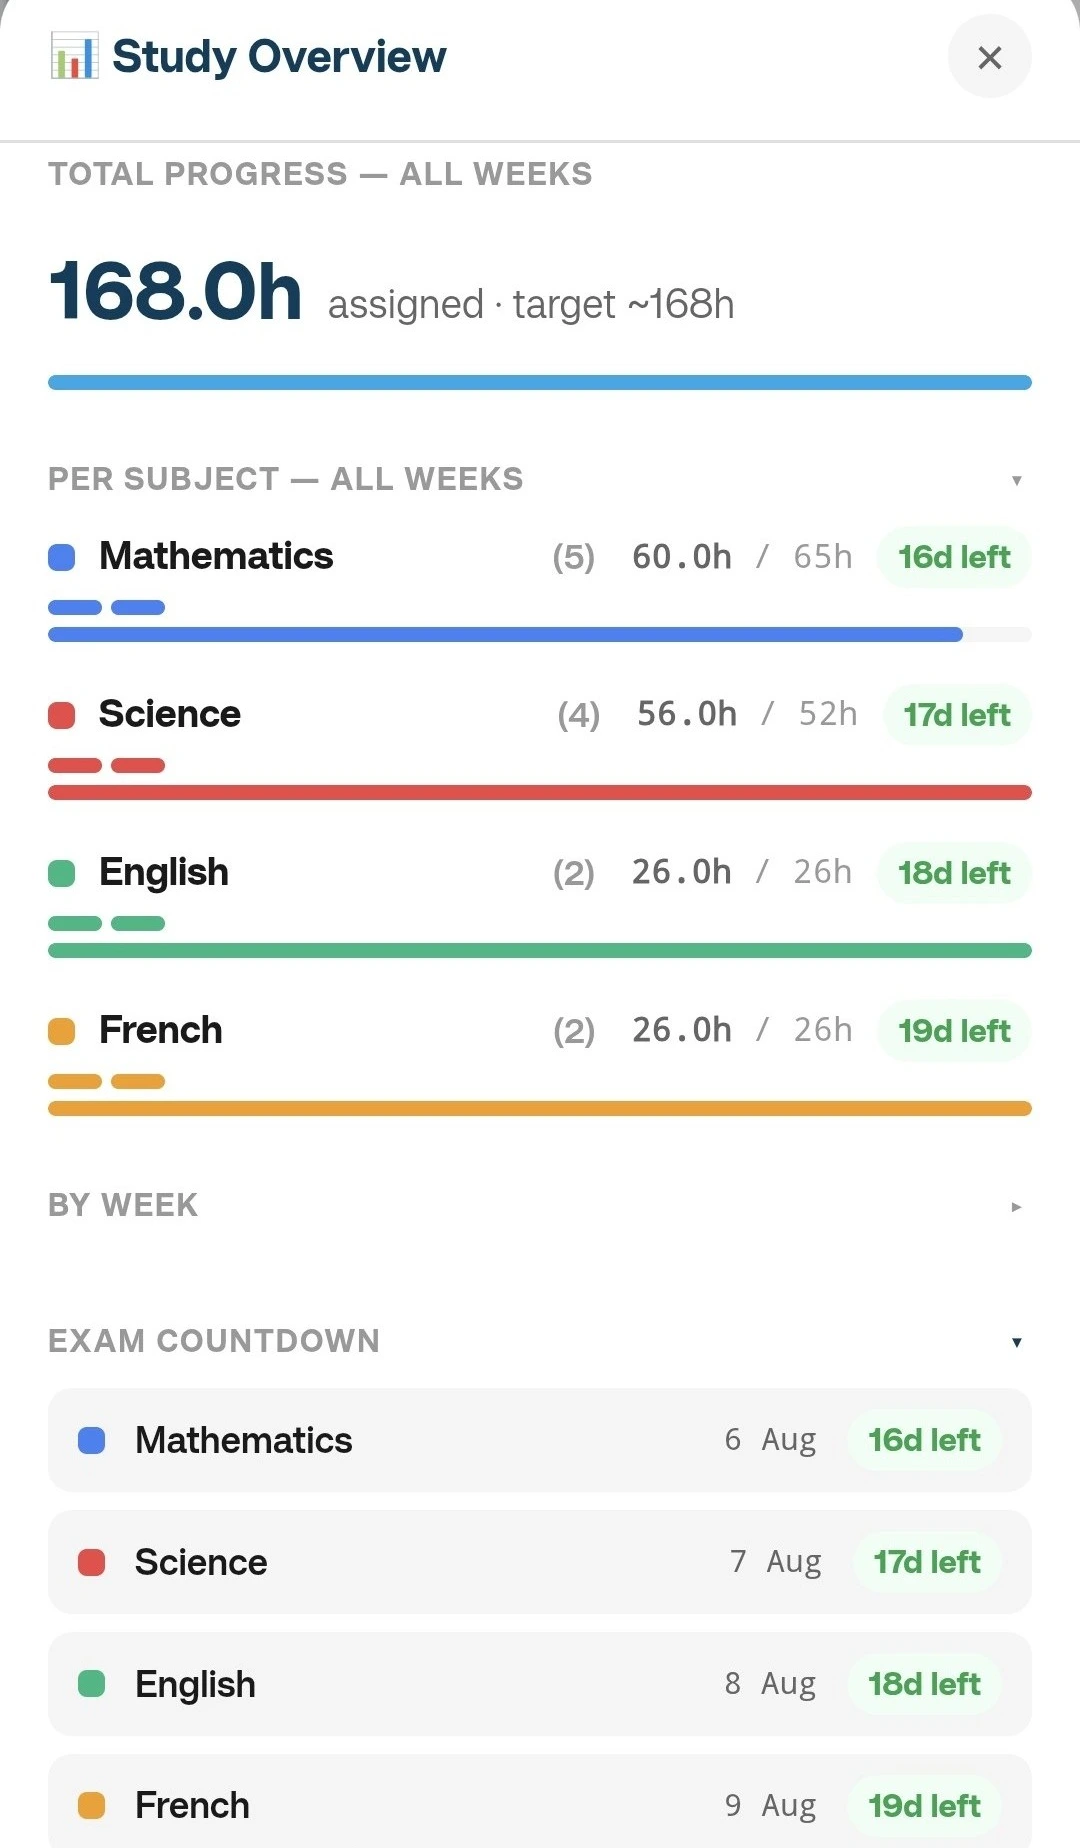Click the red Science color dot in Per Subject
The height and width of the screenshot is (1848, 1080).
[x=62, y=715]
